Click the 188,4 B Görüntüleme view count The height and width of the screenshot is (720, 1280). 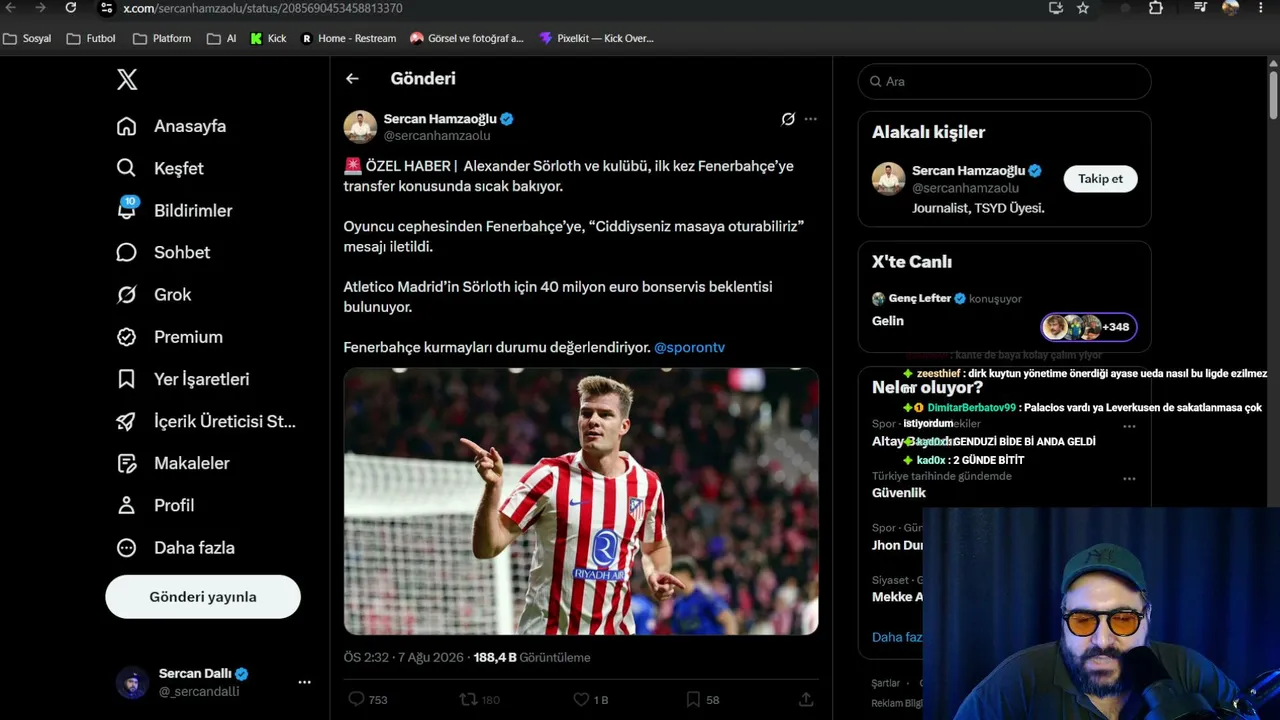(532, 658)
